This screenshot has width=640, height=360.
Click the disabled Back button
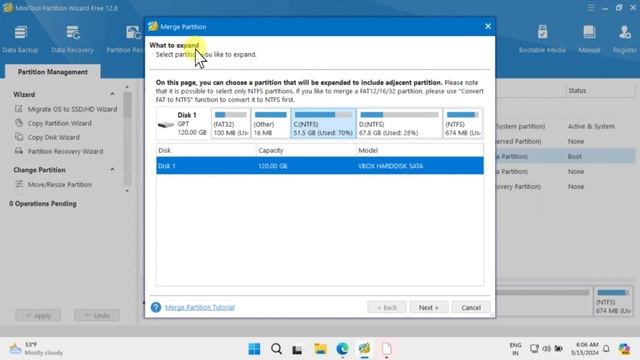click(387, 307)
